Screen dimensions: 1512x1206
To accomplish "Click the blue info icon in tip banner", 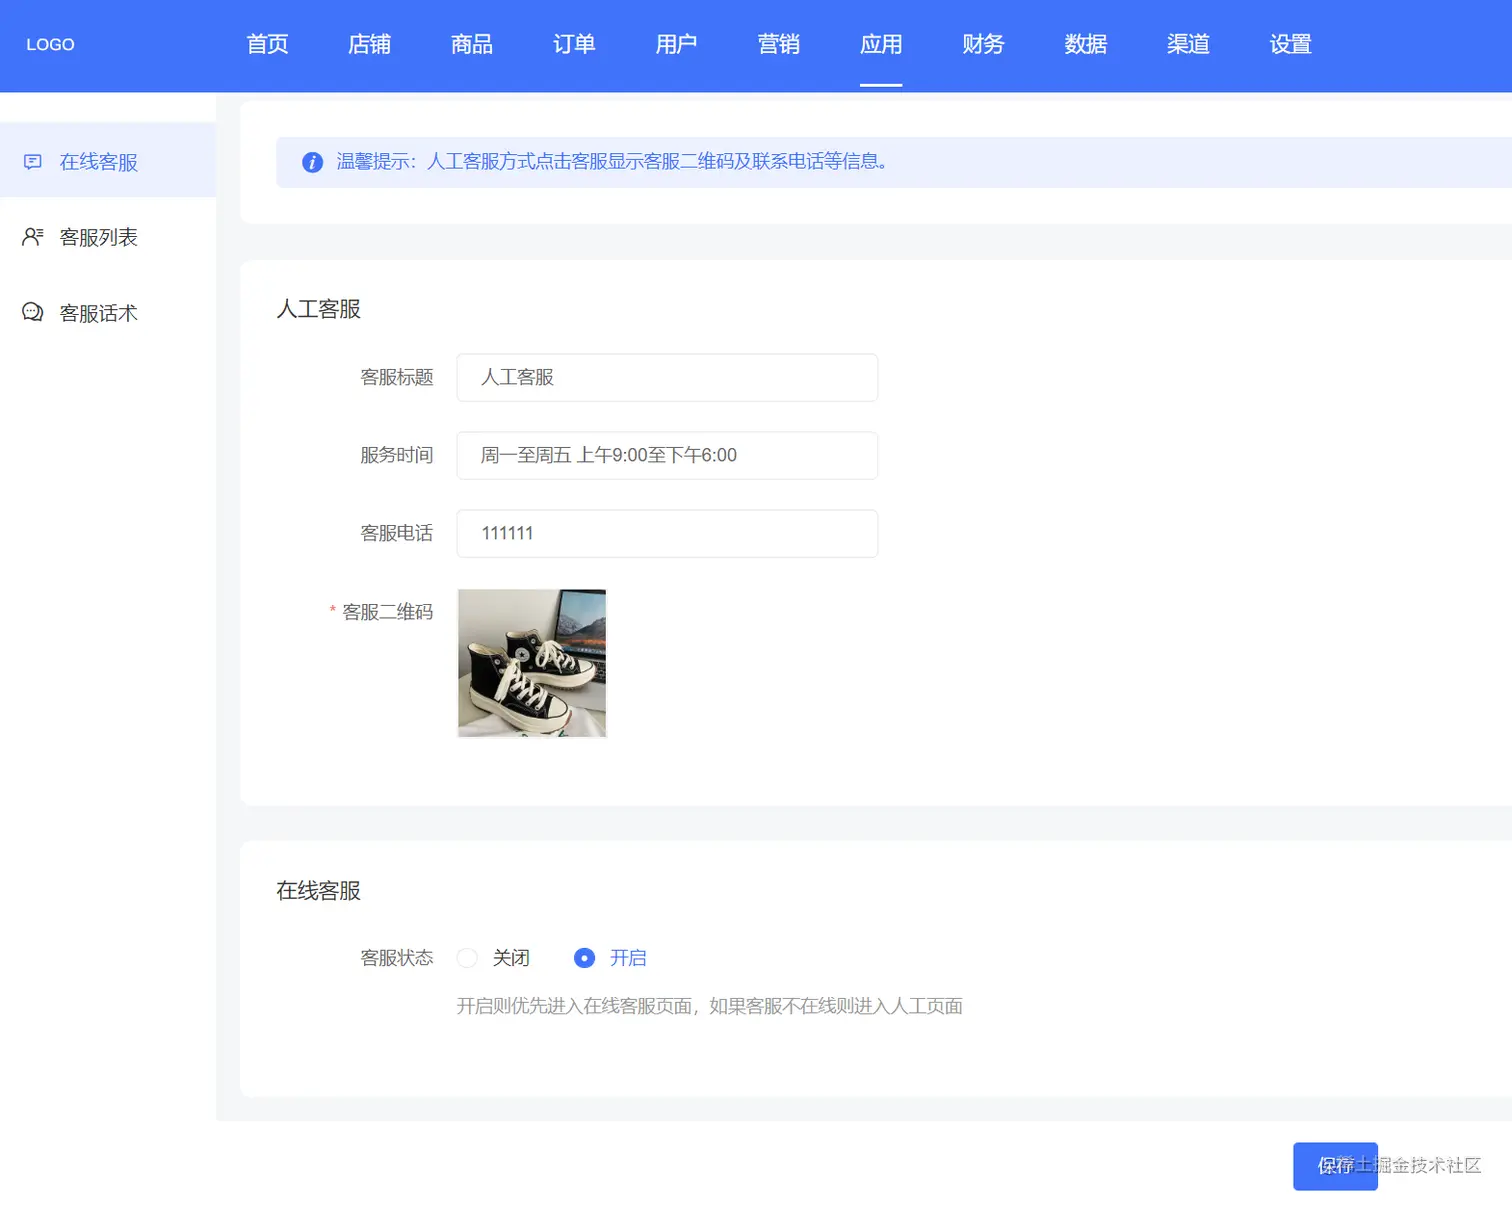I will click(x=312, y=162).
